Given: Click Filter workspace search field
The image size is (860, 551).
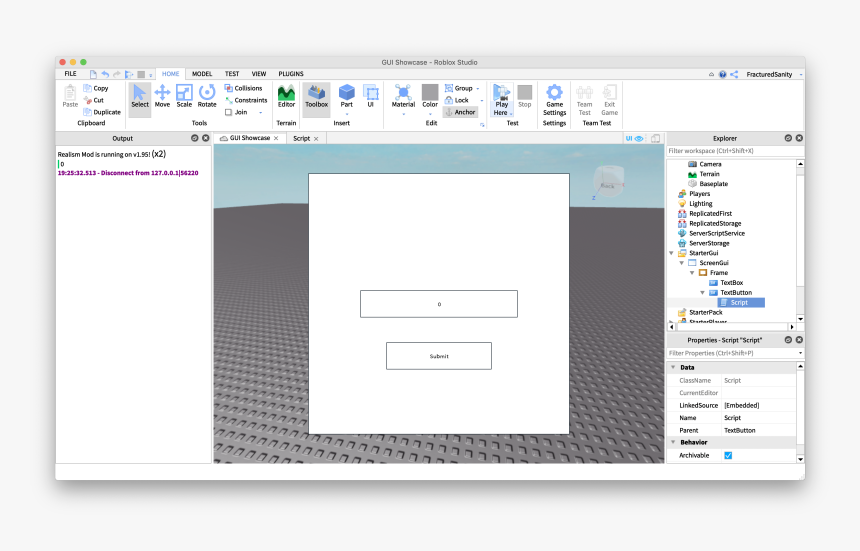Looking at the screenshot, I should tap(734, 151).
